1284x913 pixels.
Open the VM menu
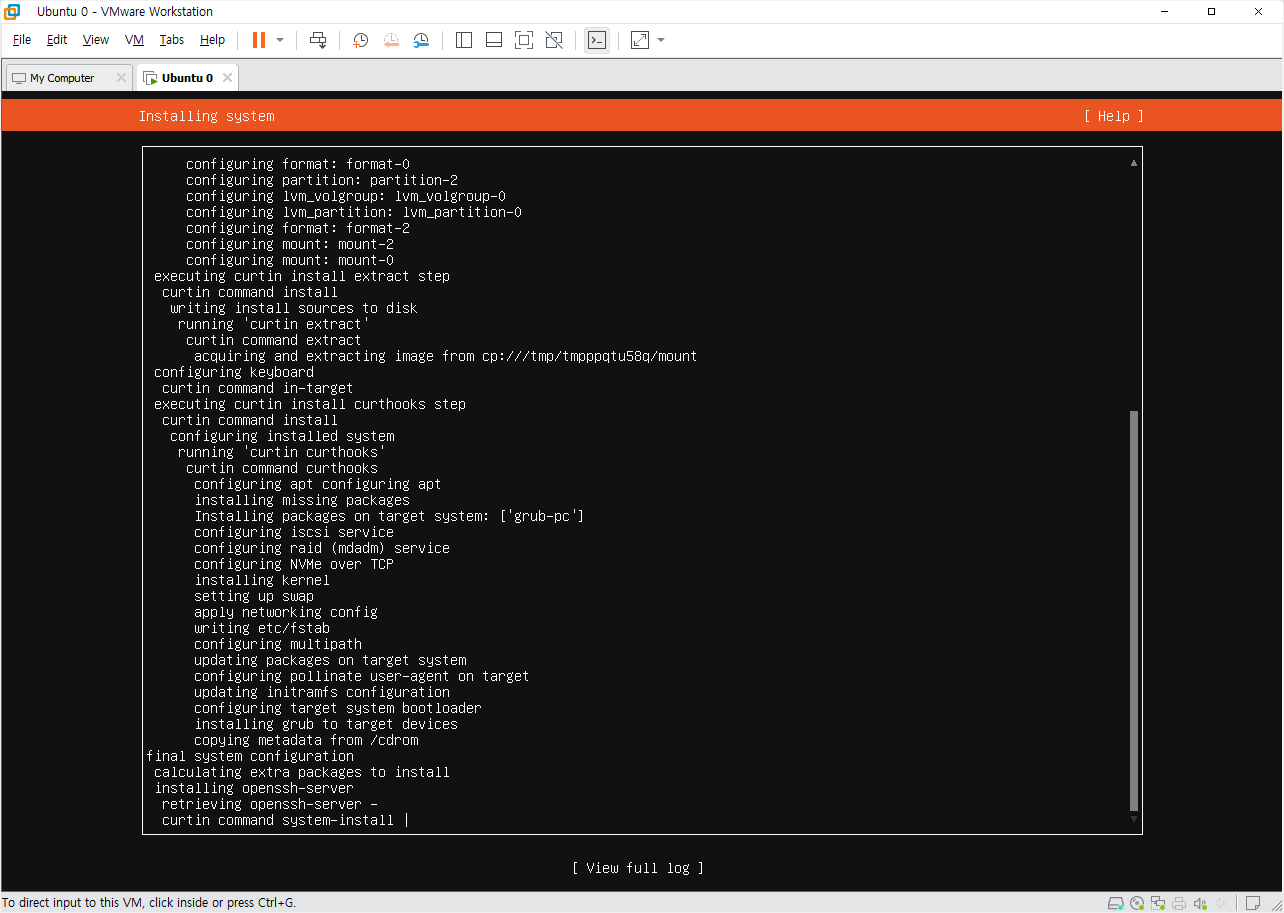135,40
